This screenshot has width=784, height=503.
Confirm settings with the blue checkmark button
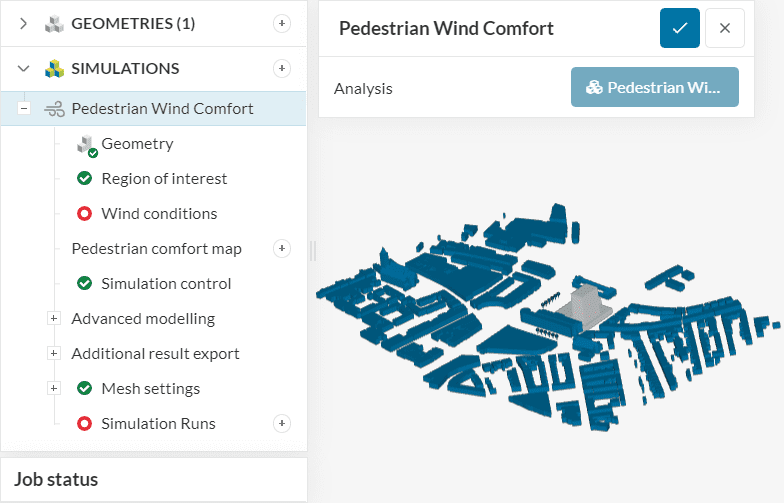(x=680, y=28)
